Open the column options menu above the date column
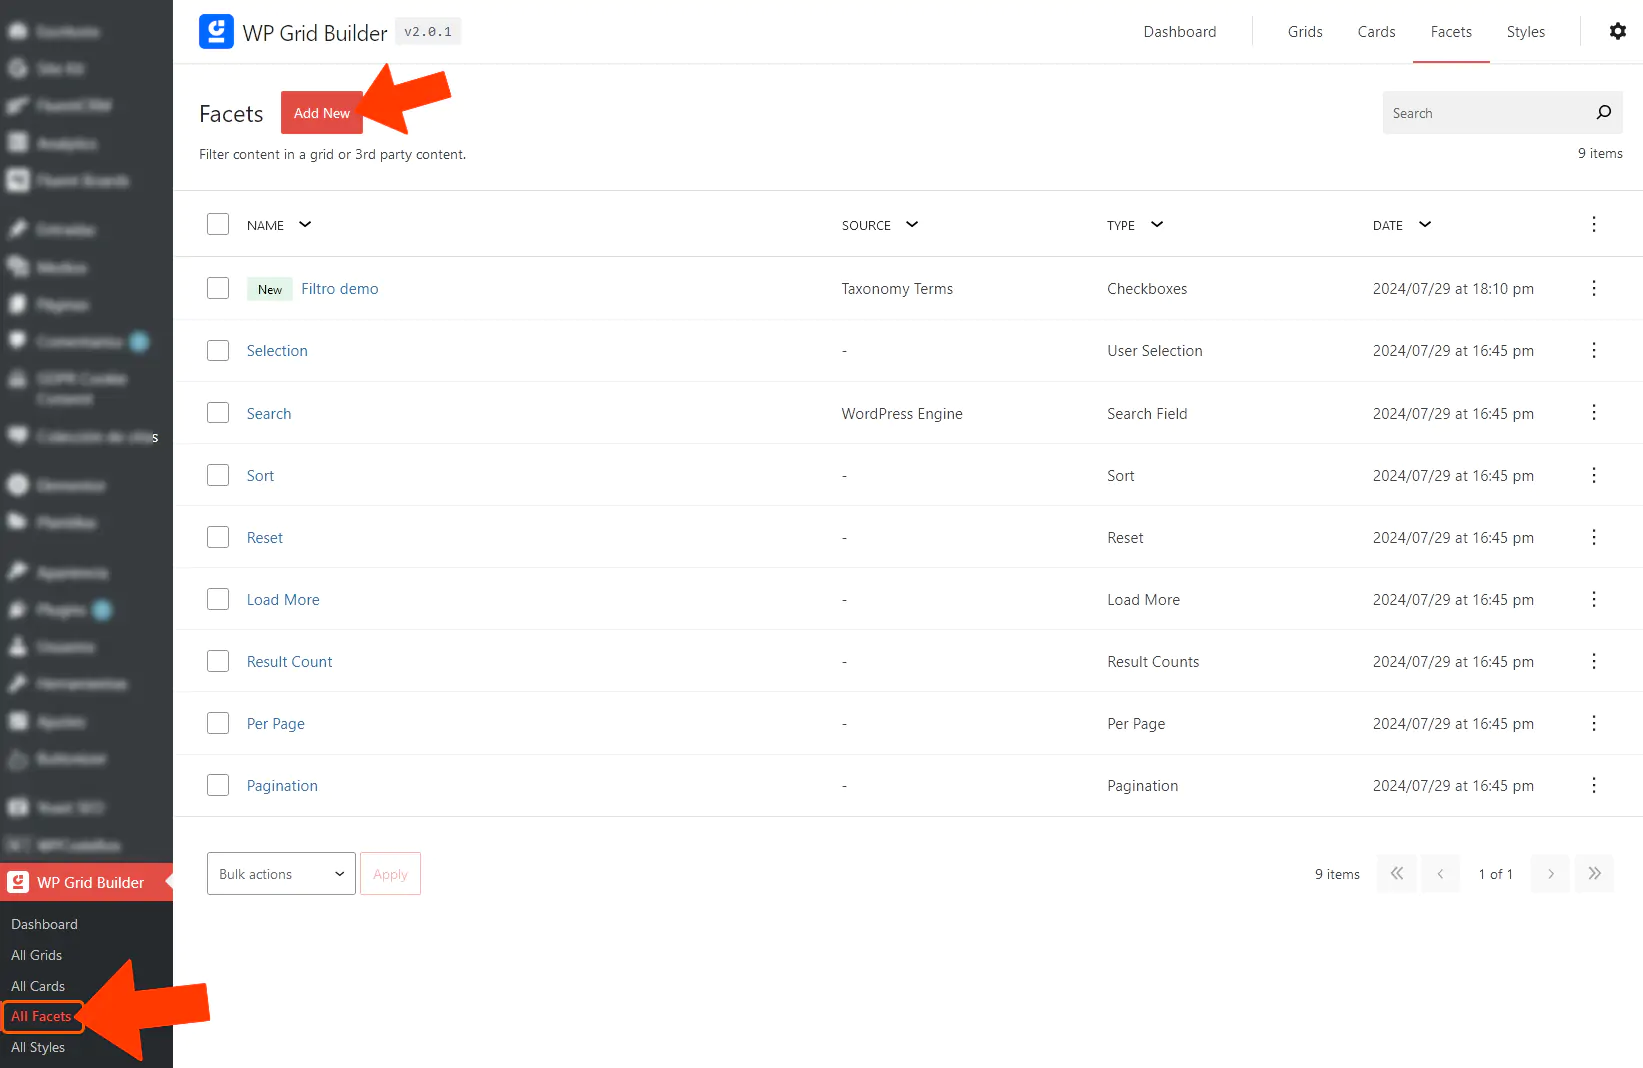 1593,224
